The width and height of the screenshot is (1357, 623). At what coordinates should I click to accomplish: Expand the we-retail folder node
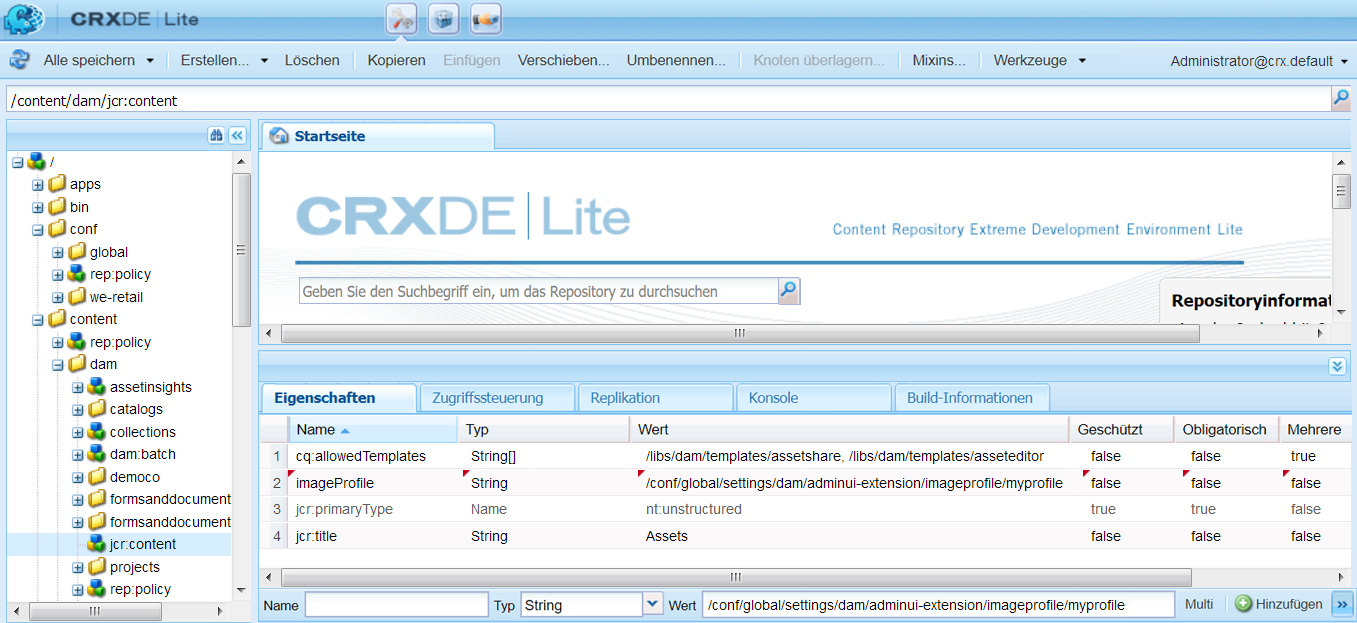click(x=58, y=297)
